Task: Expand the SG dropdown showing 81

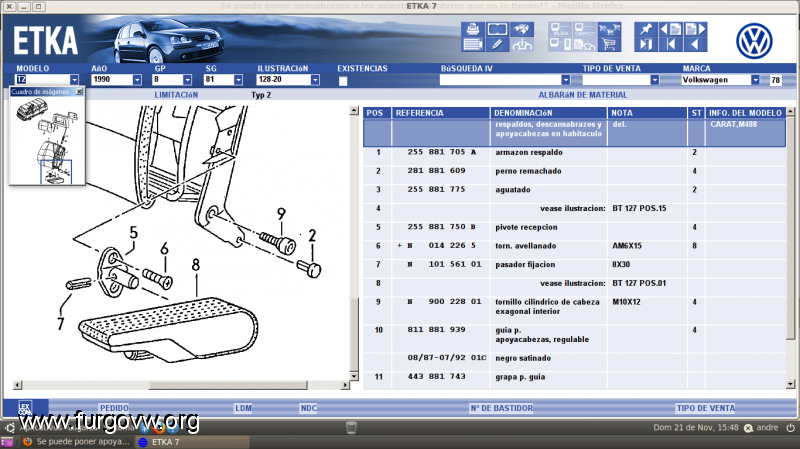Action: [238, 80]
